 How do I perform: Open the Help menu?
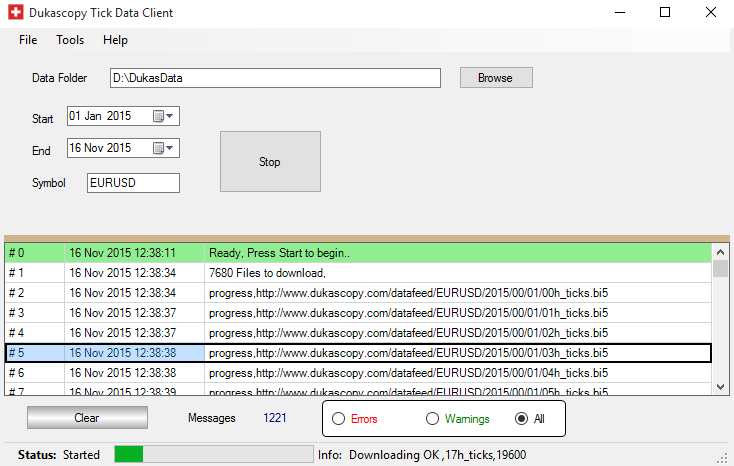point(115,40)
